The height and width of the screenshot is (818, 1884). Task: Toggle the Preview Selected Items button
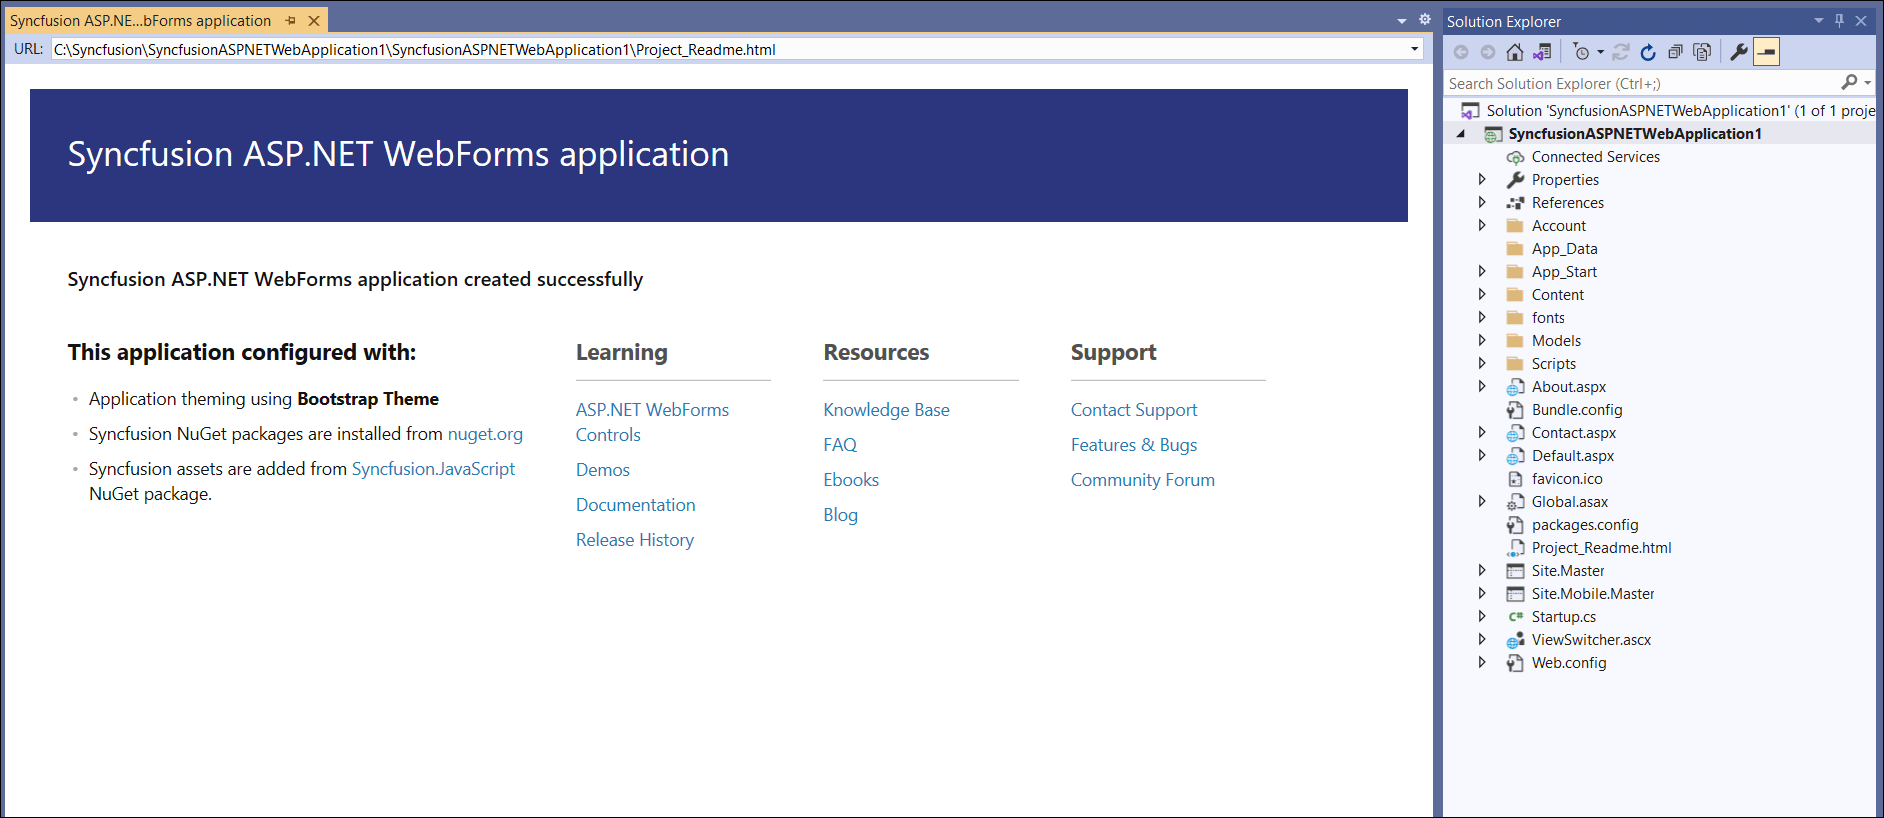[x=1767, y=52]
